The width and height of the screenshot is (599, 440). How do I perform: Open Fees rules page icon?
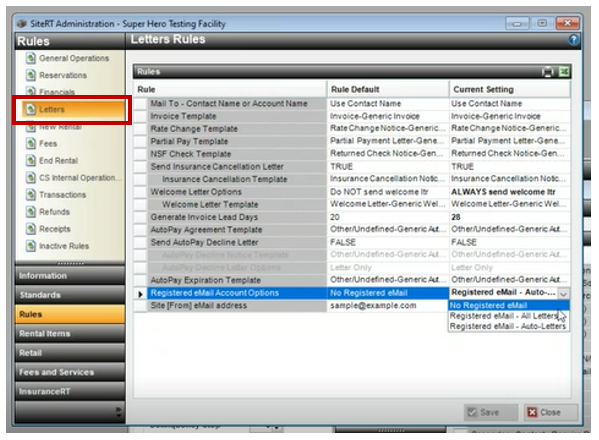pos(31,144)
